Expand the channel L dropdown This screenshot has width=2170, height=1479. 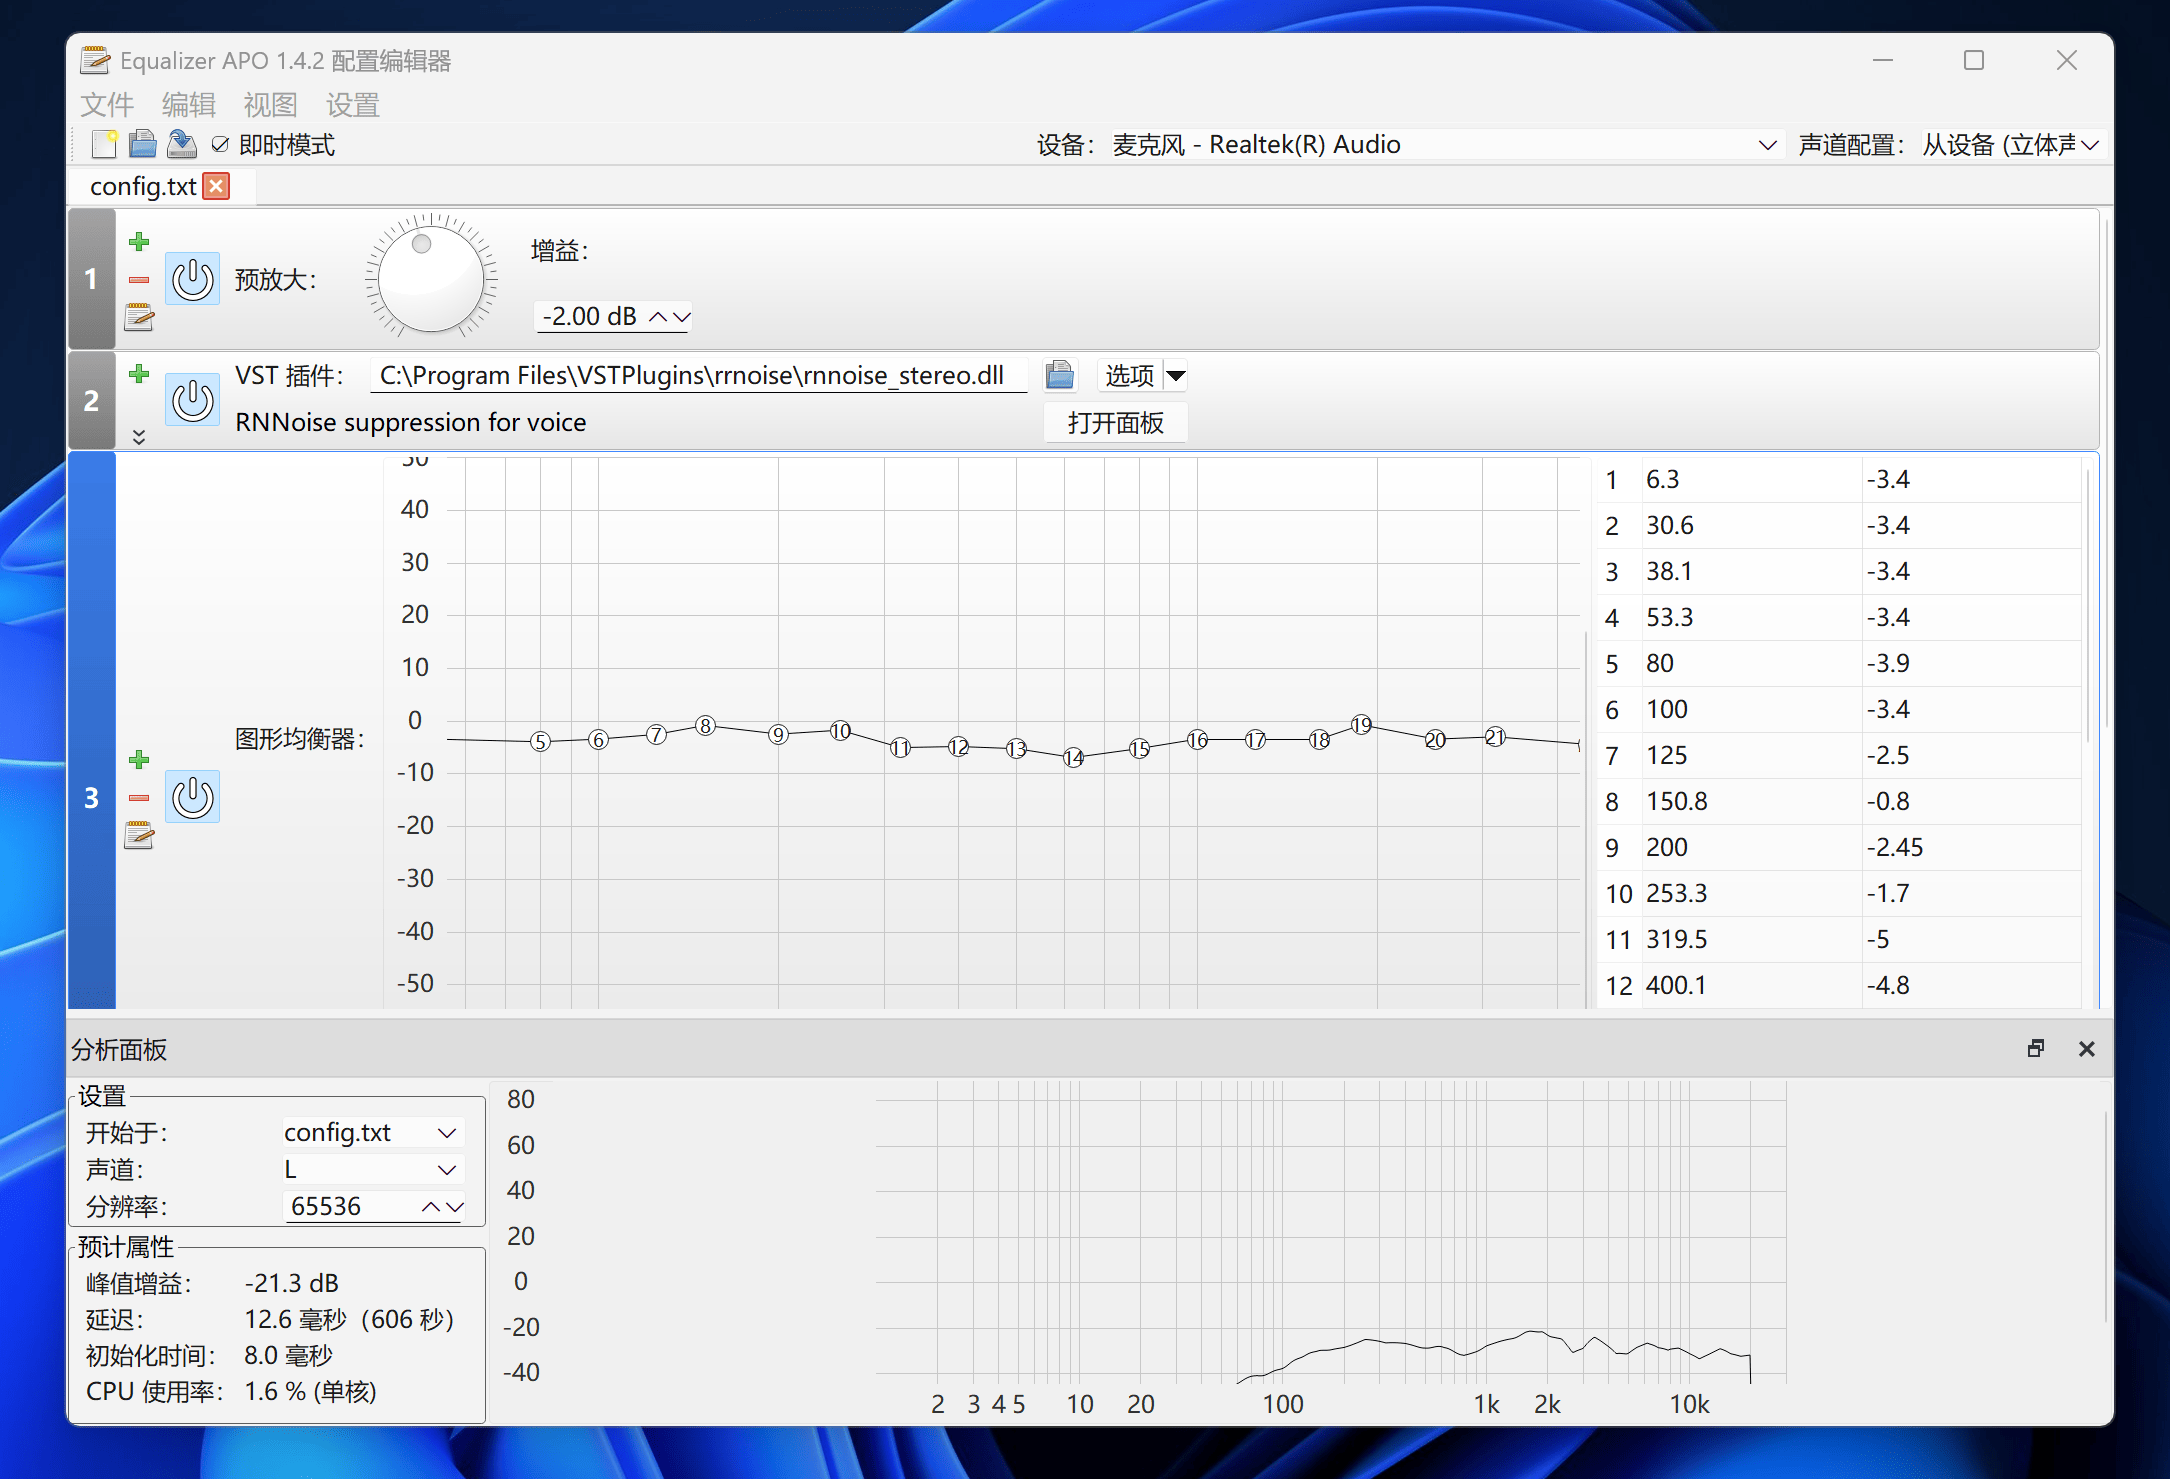446,1169
